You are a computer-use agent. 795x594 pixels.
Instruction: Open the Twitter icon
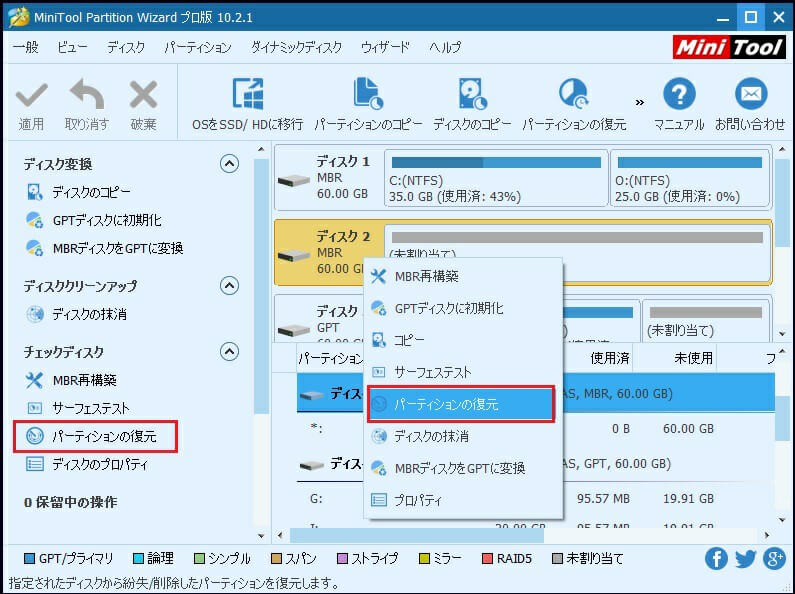745,559
